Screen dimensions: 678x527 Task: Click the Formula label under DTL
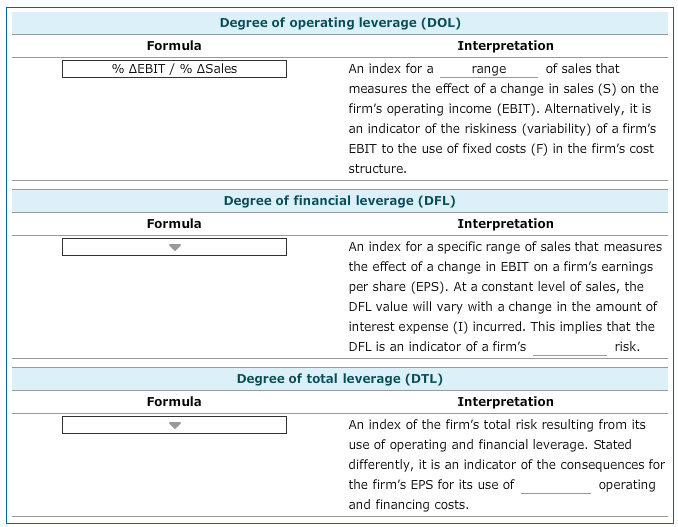174,402
